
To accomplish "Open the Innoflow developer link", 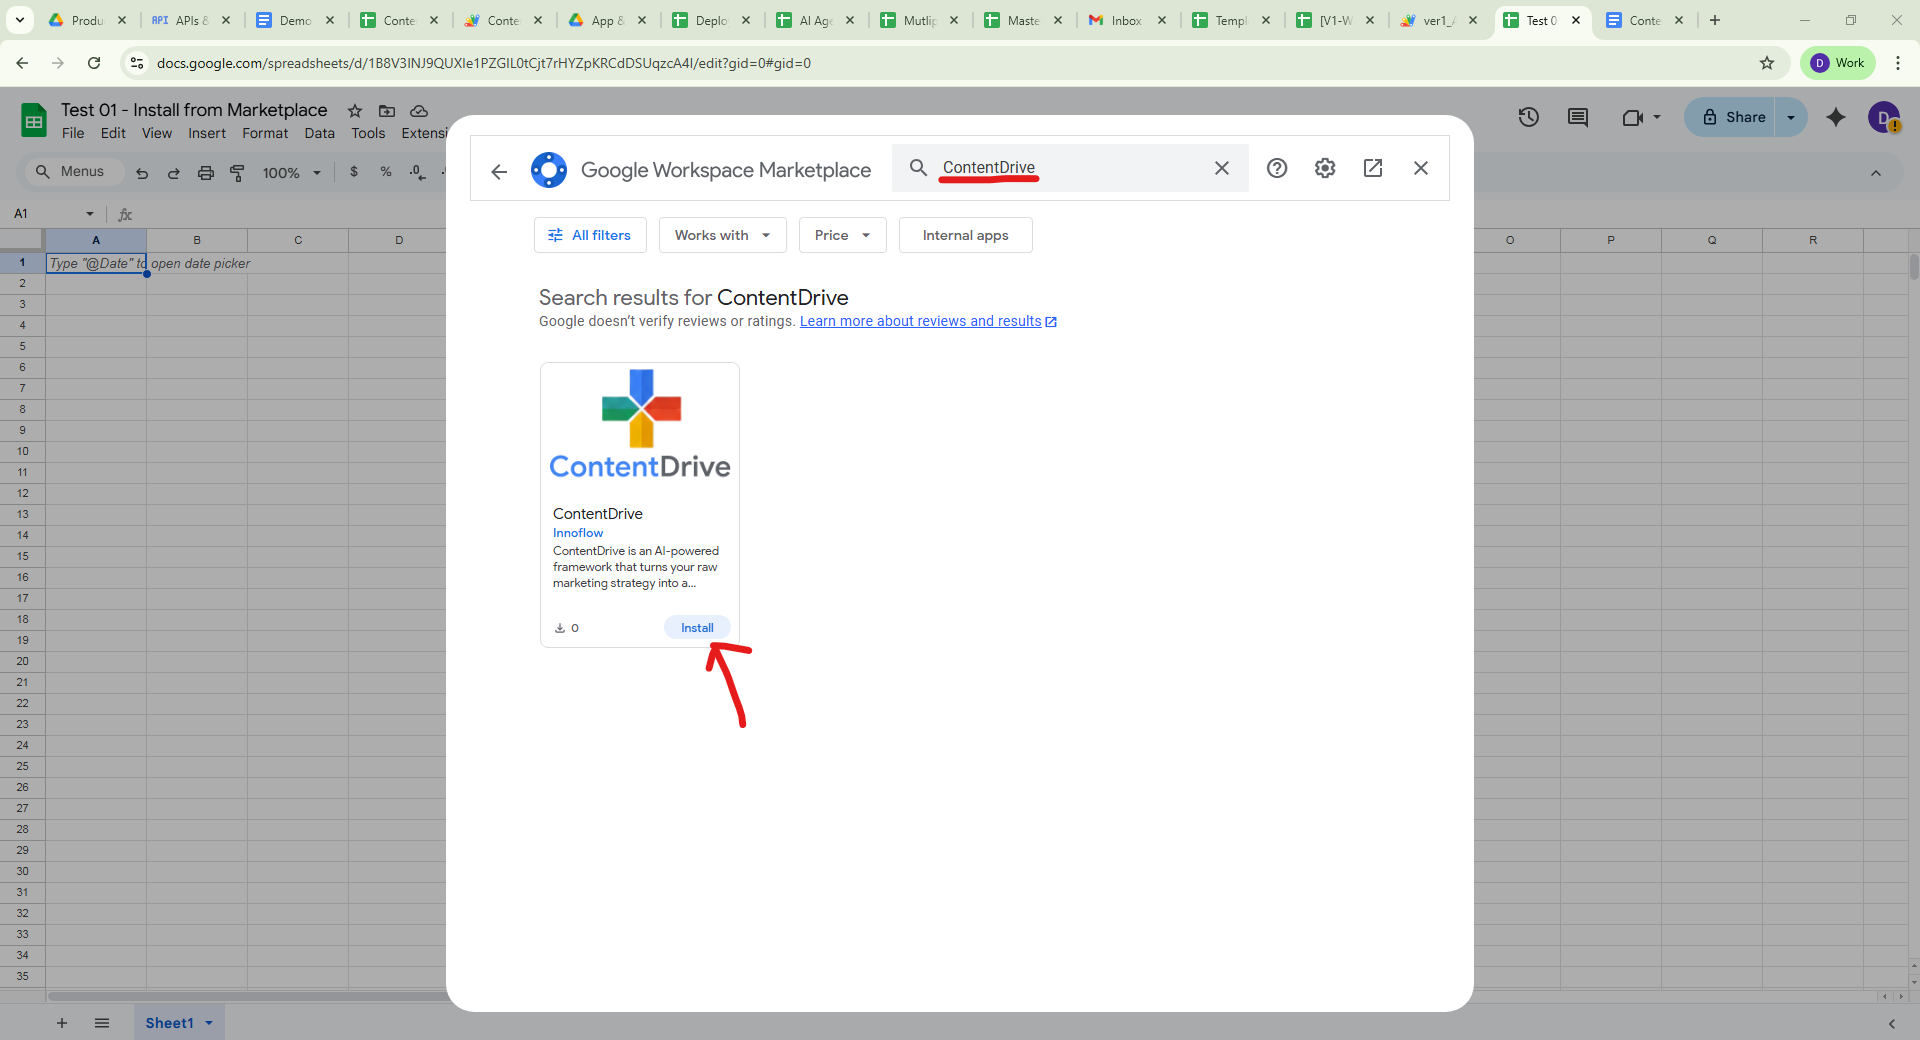I will 578,533.
